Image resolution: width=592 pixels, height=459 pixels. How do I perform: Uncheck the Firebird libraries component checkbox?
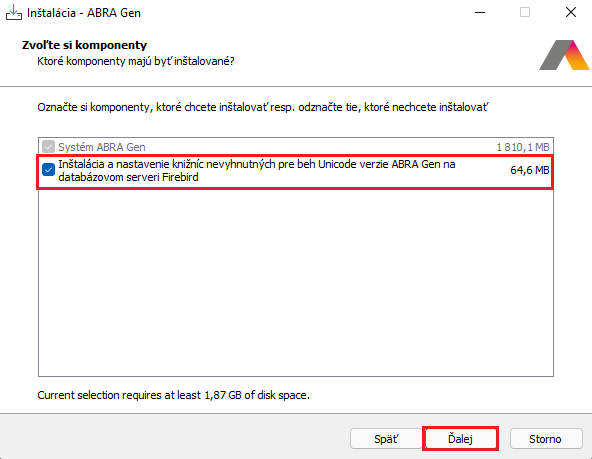48,170
